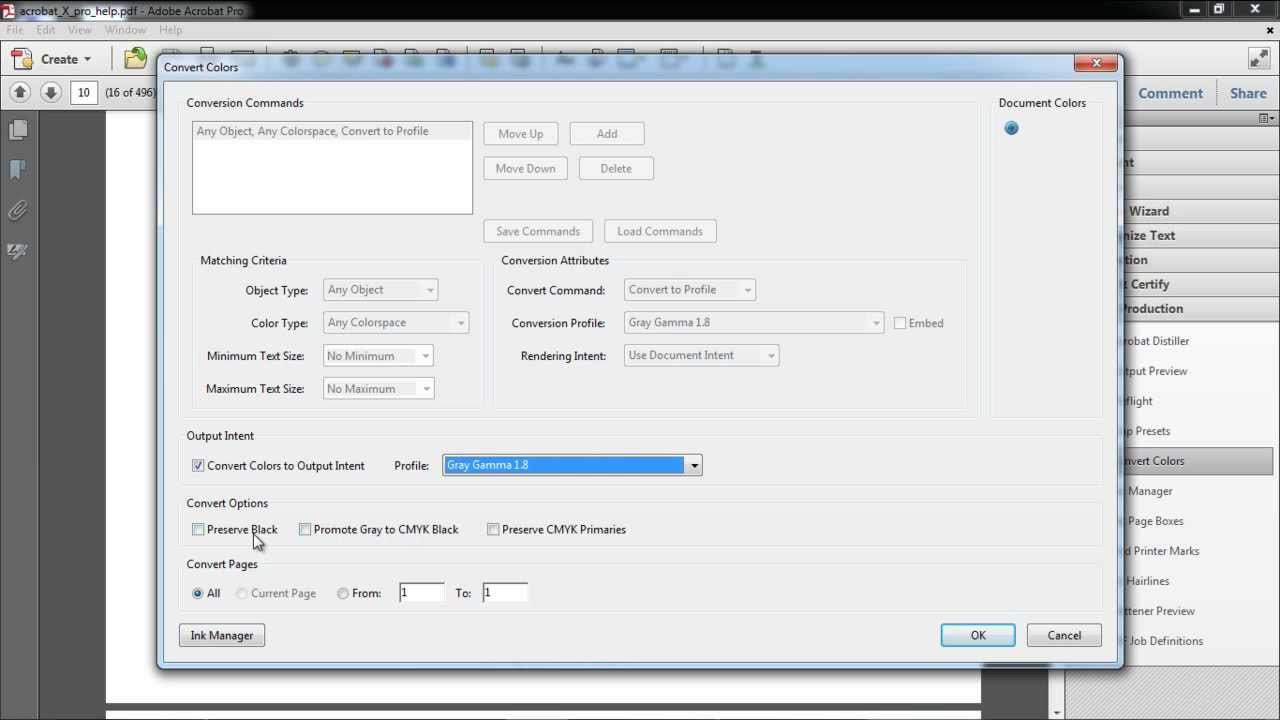Open the Object Type dropdown

pos(380,290)
